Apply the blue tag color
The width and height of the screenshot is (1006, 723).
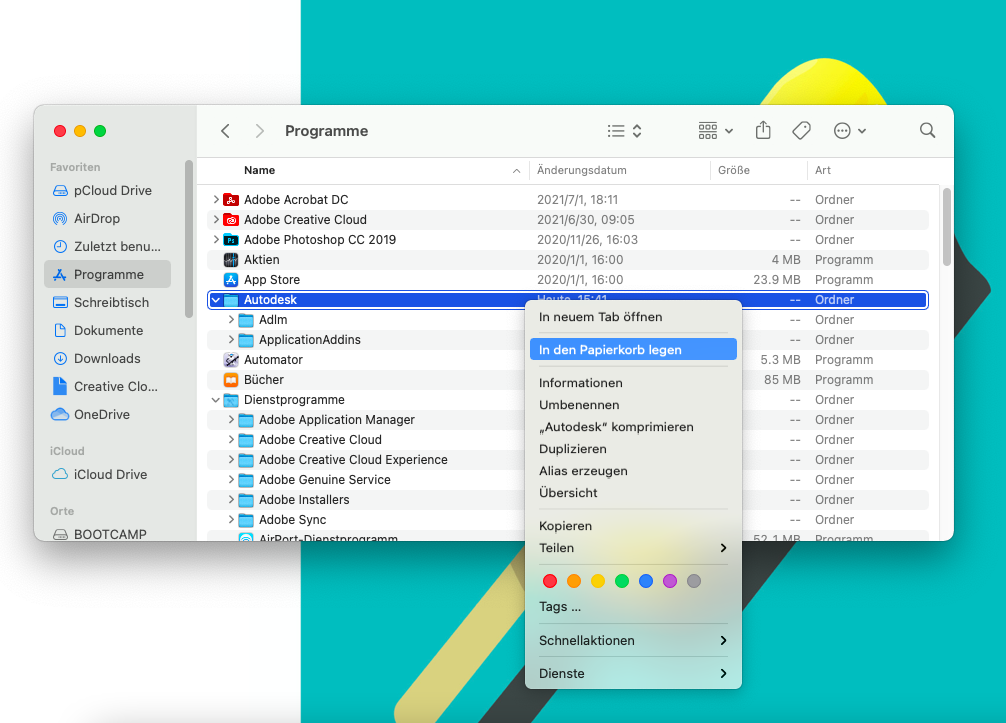(x=646, y=581)
